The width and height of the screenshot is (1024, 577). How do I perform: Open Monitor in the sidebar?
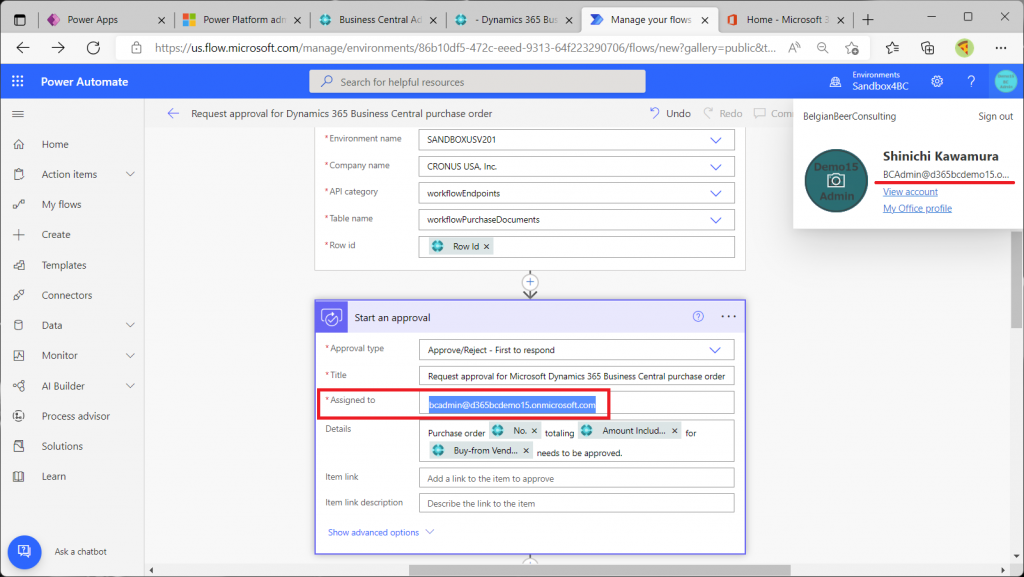coord(59,355)
